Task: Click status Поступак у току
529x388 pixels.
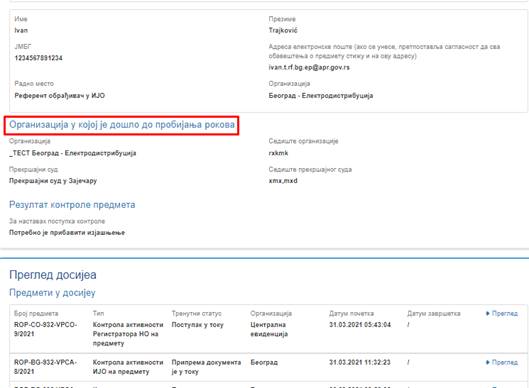Action: point(197,325)
